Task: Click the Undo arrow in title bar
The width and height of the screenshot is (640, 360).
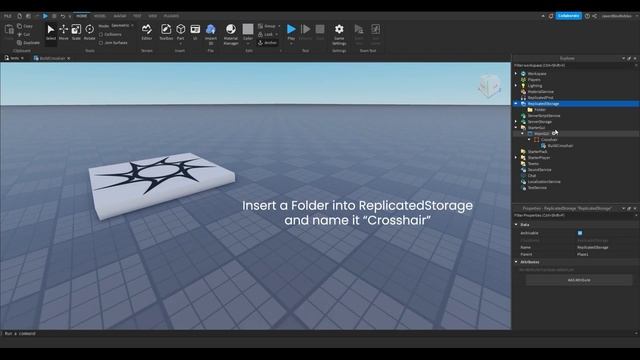Action: coord(62,16)
